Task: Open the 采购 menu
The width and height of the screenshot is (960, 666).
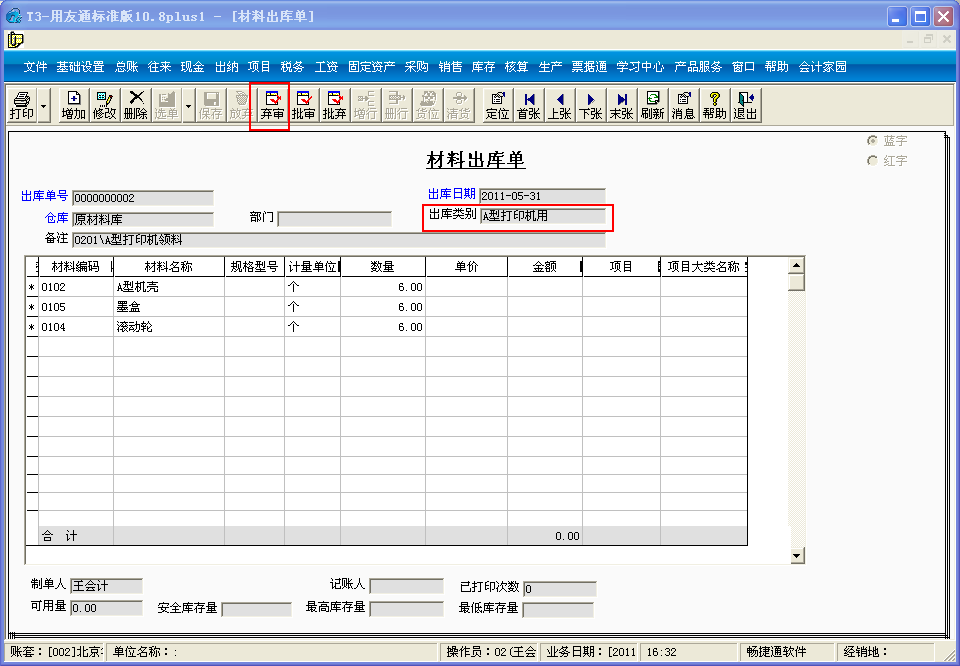Action: tap(416, 67)
